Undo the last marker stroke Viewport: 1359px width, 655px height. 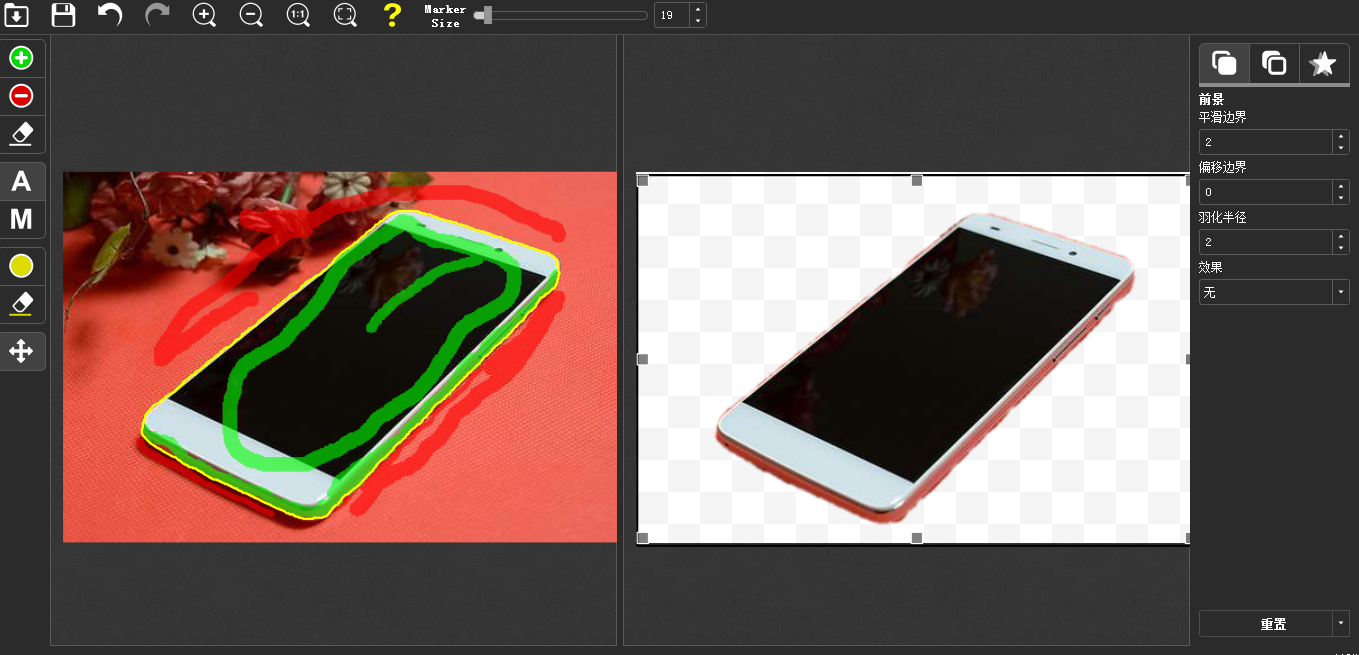[x=110, y=15]
